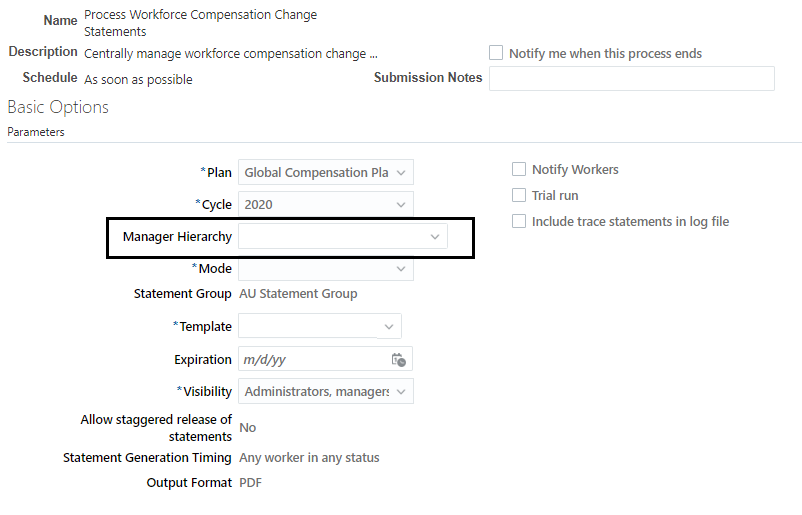
Task: Click the truncated Description text
Action: coord(231,54)
